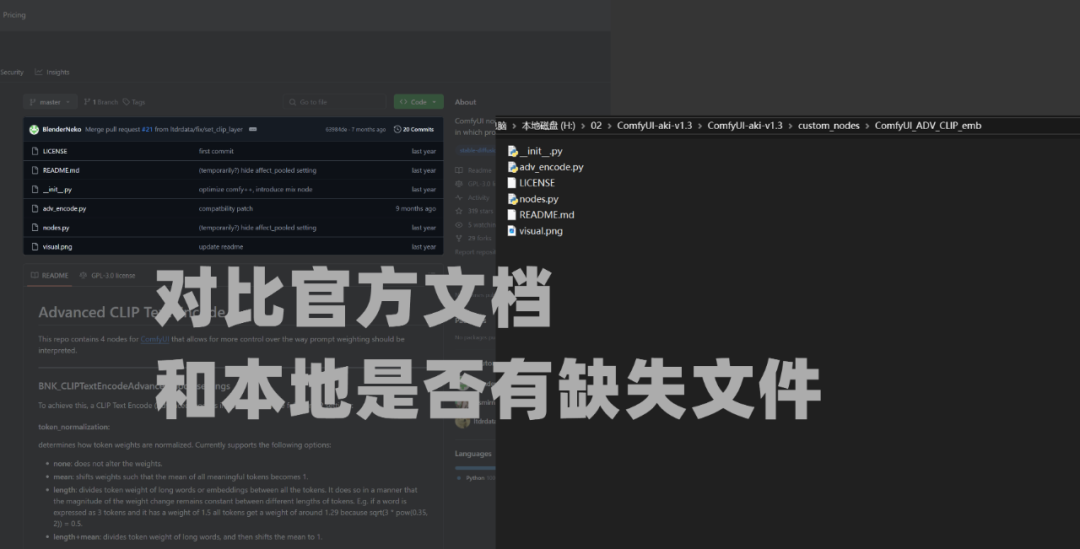
Task: Select README.md icon in the Explorer window
Action: [512, 215]
